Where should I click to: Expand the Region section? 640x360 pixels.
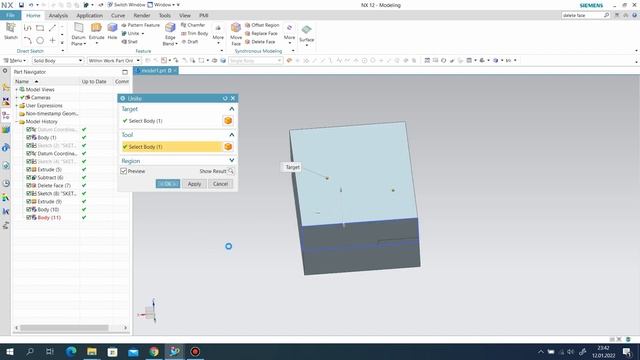(231, 160)
